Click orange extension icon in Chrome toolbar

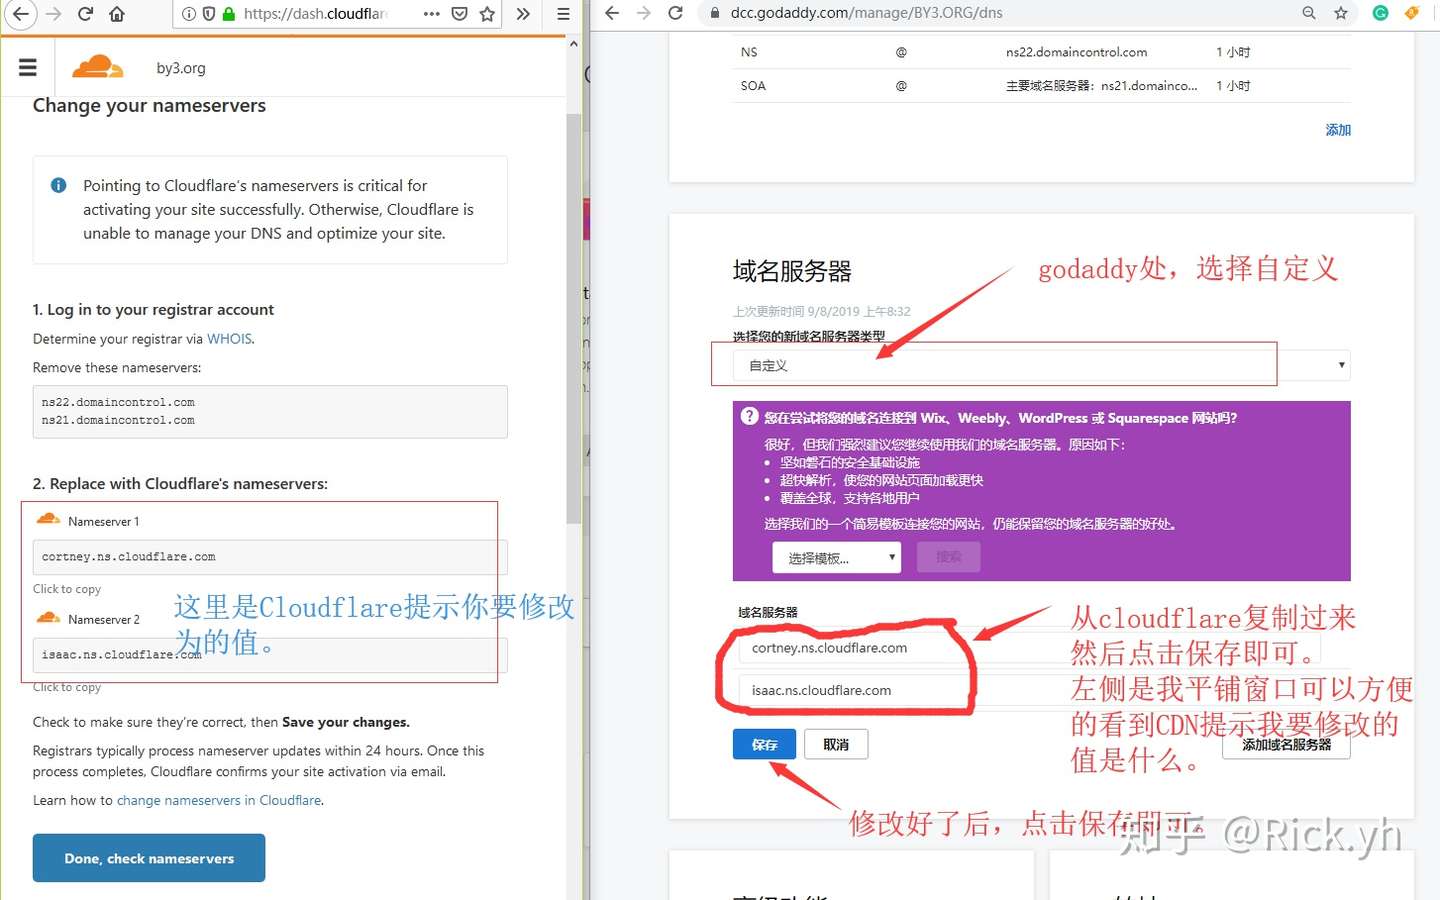pos(1412,13)
